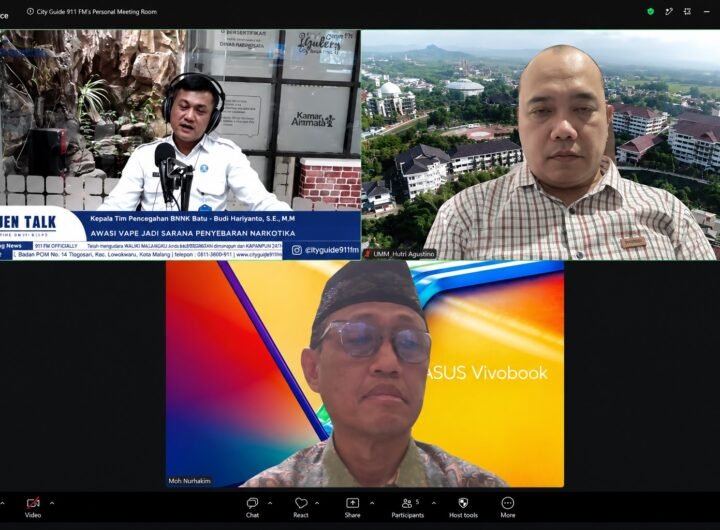Open the Participants list
This screenshot has width=720, height=530.
coord(407,507)
